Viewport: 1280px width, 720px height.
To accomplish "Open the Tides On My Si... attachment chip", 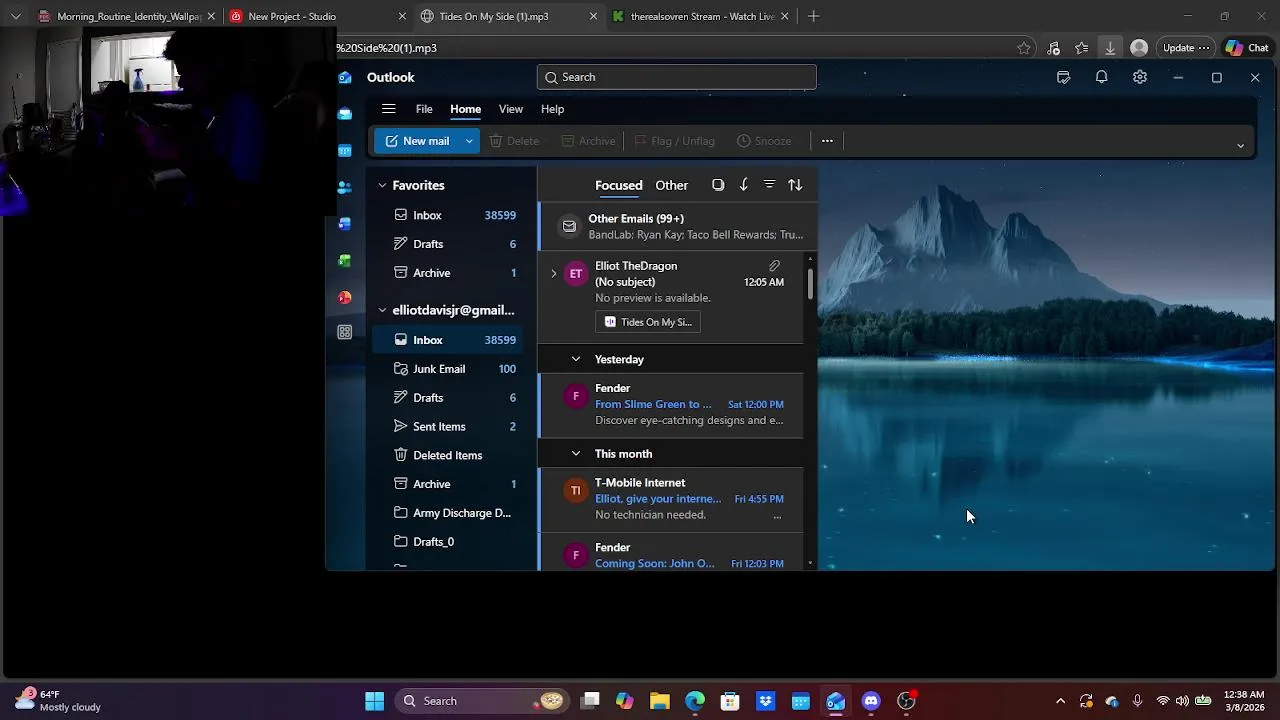I will point(648,322).
